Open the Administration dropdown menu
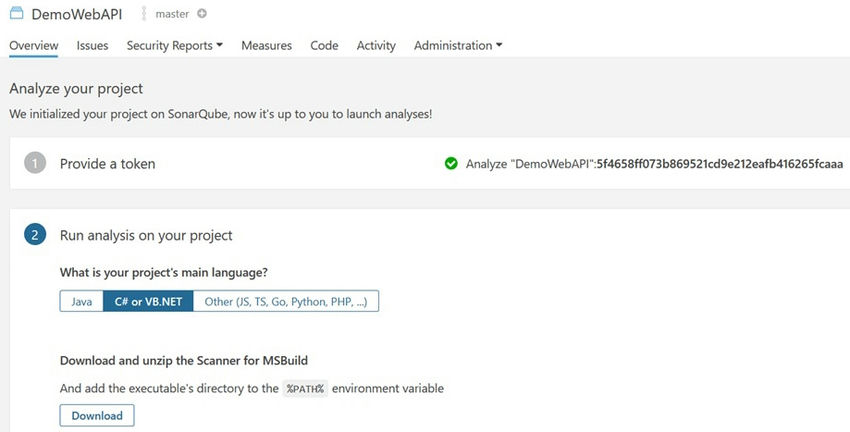This screenshot has height=432, width=850. pyautogui.click(x=458, y=46)
